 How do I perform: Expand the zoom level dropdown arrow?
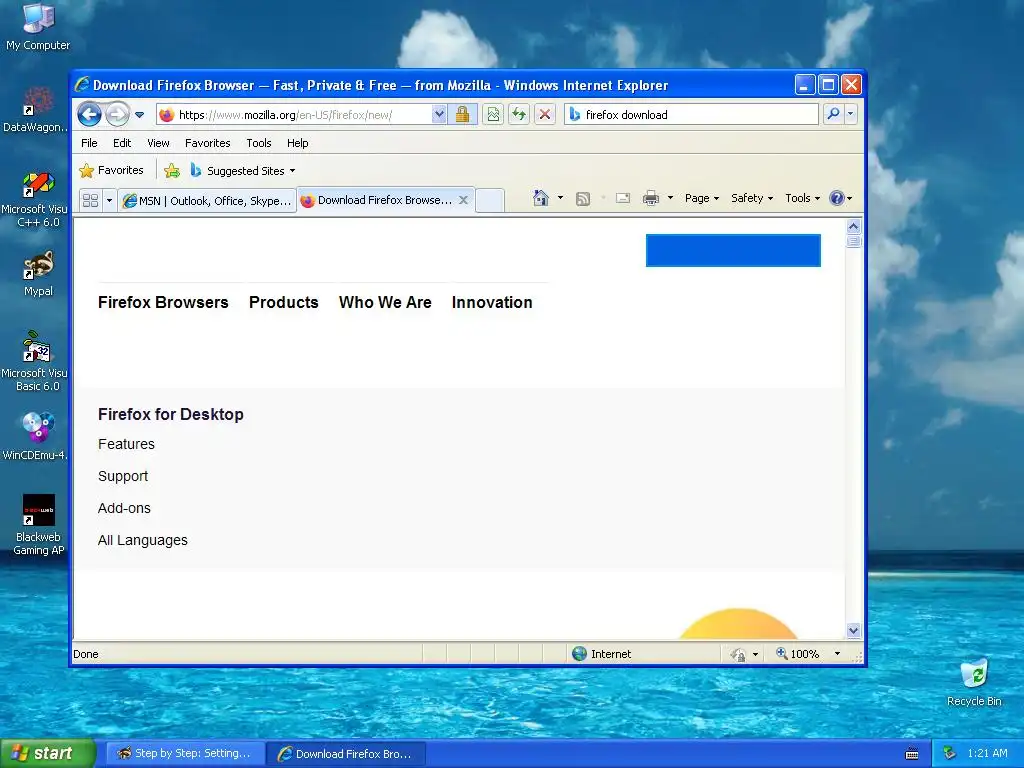point(837,654)
